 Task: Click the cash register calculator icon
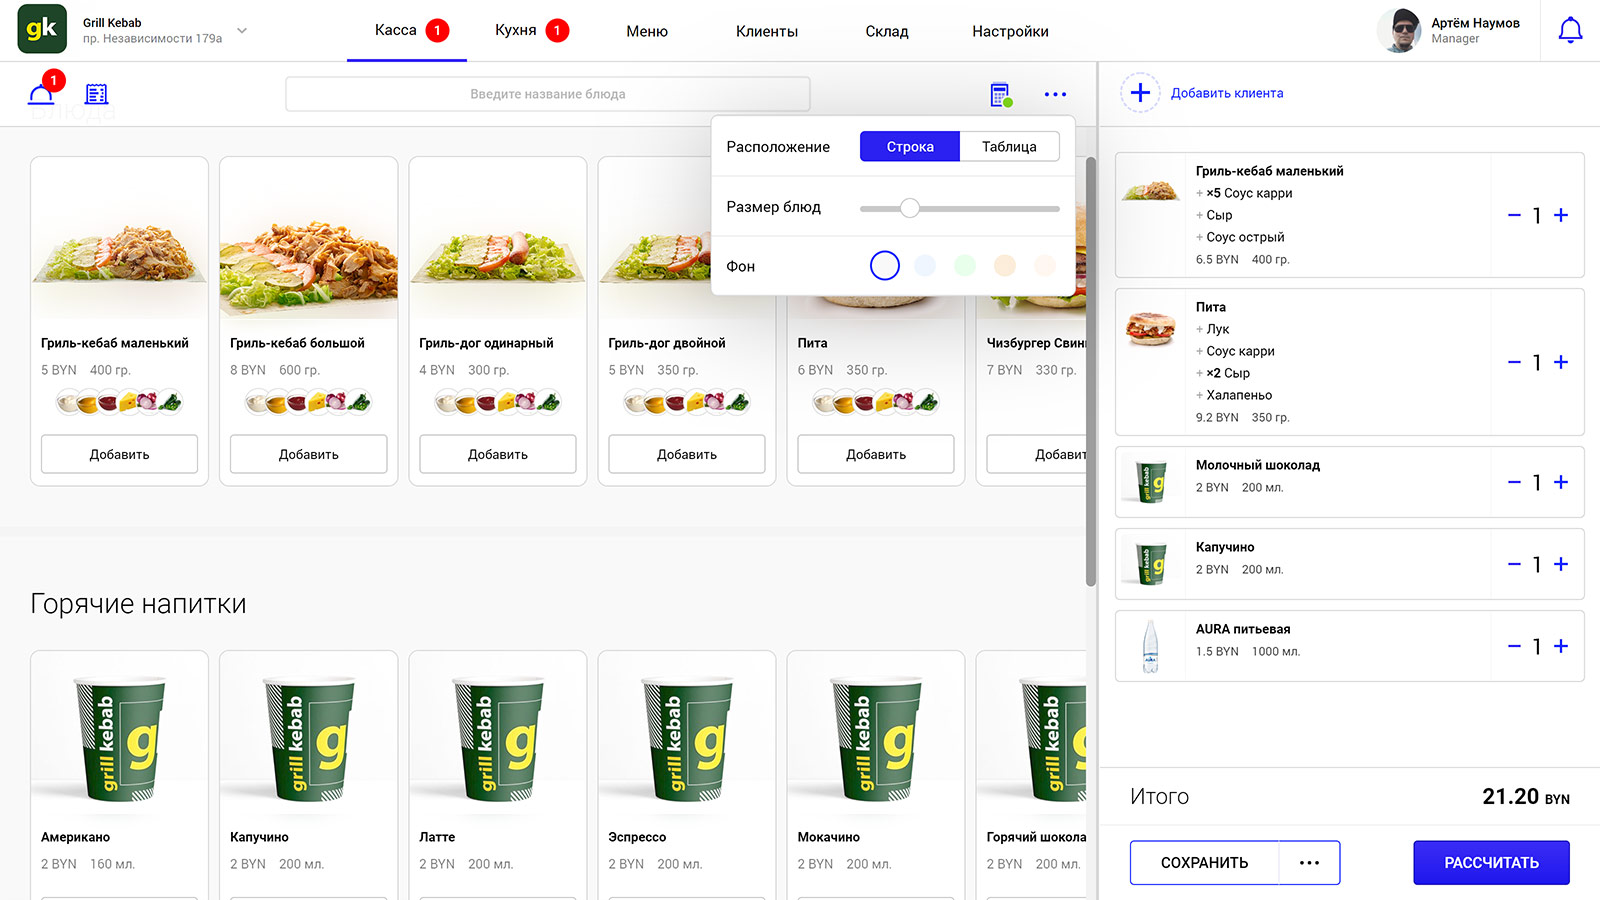[x=1000, y=94]
